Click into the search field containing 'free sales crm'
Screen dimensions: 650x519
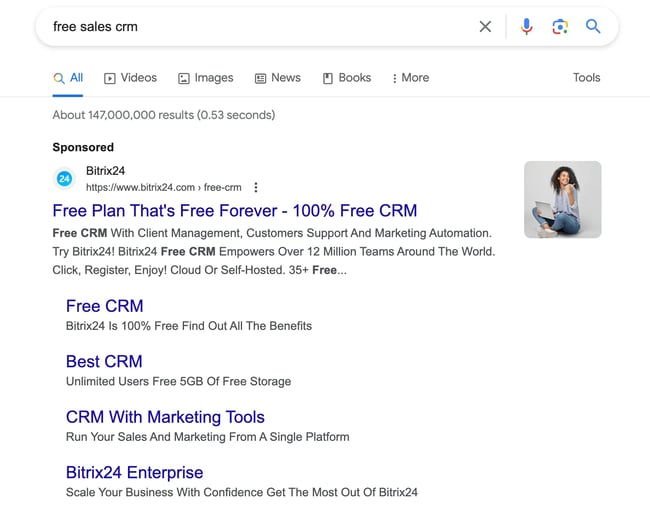point(250,27)
